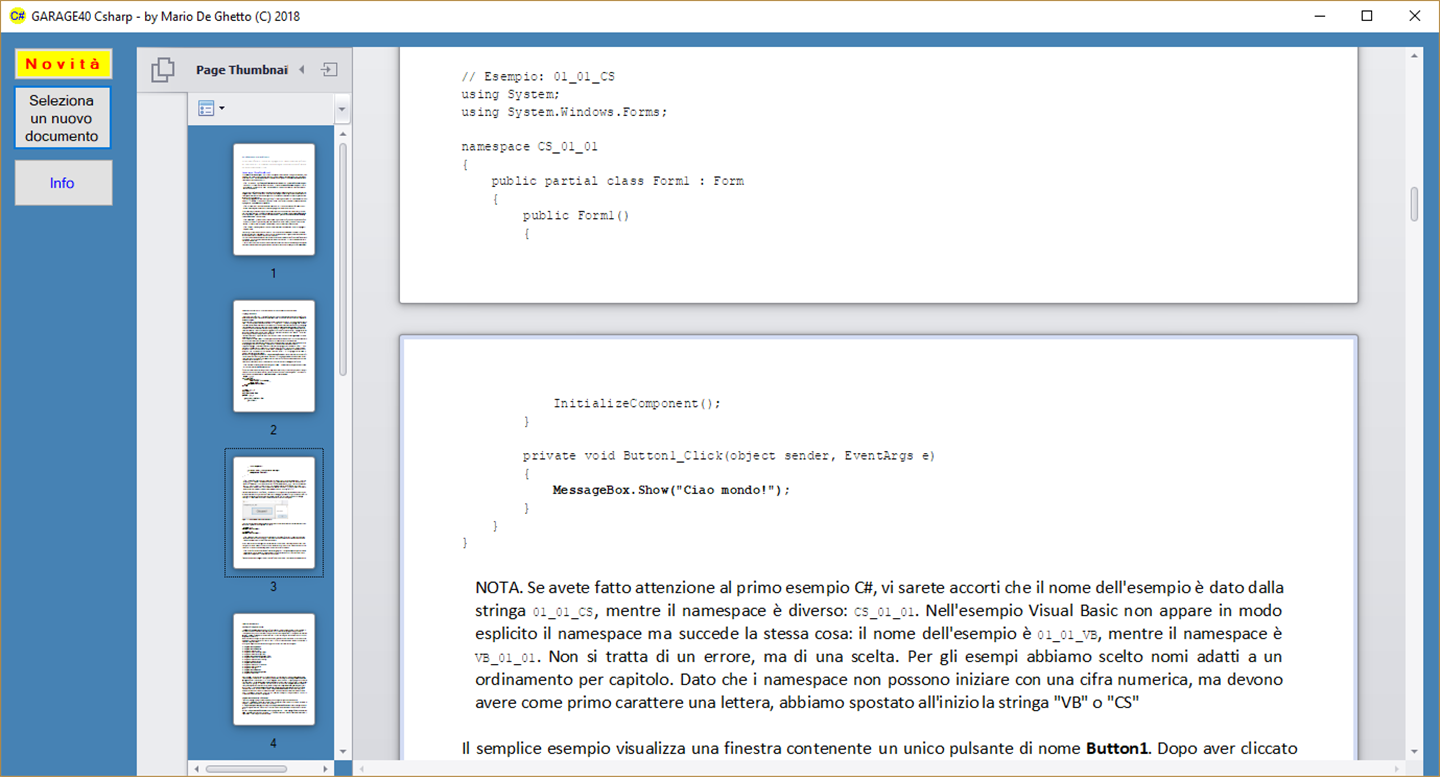Viewport: 1440px width, 777px height.
Task: Click the "private void Button1_Click" line
Action: click(x=728, y=455)
